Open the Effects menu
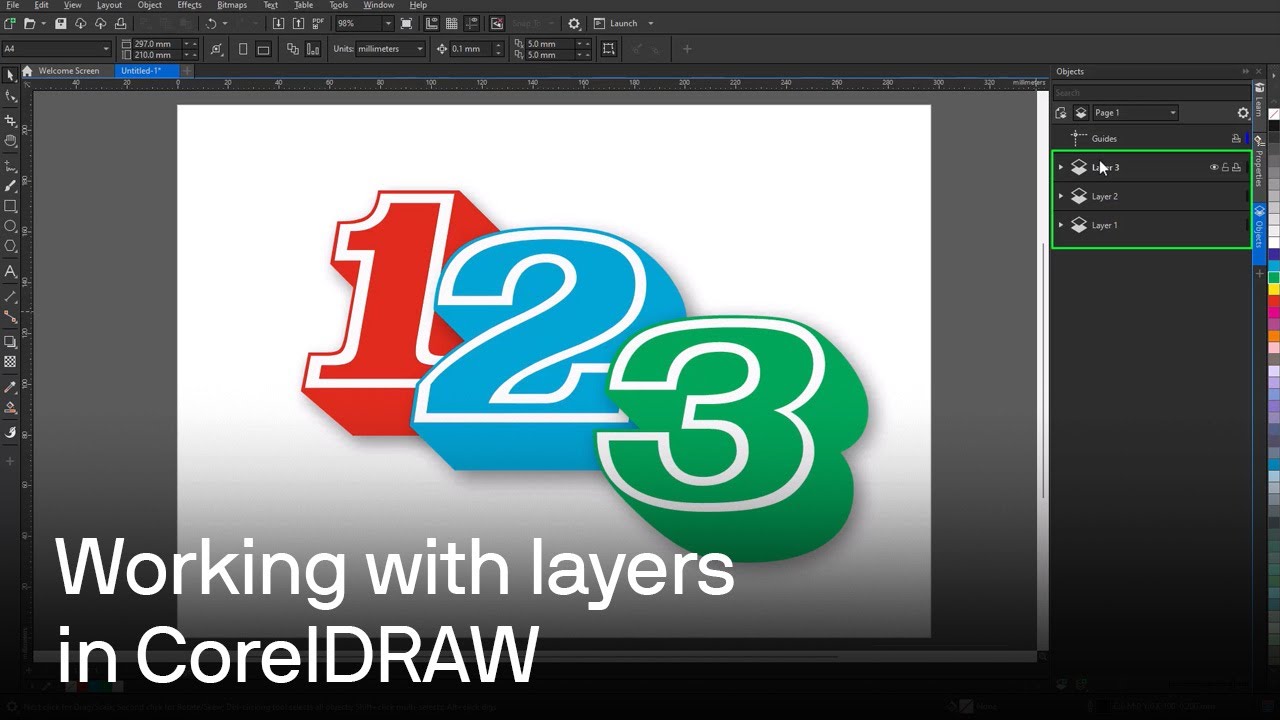Viewport: 1280px width, 720px height. click(189, 5)
